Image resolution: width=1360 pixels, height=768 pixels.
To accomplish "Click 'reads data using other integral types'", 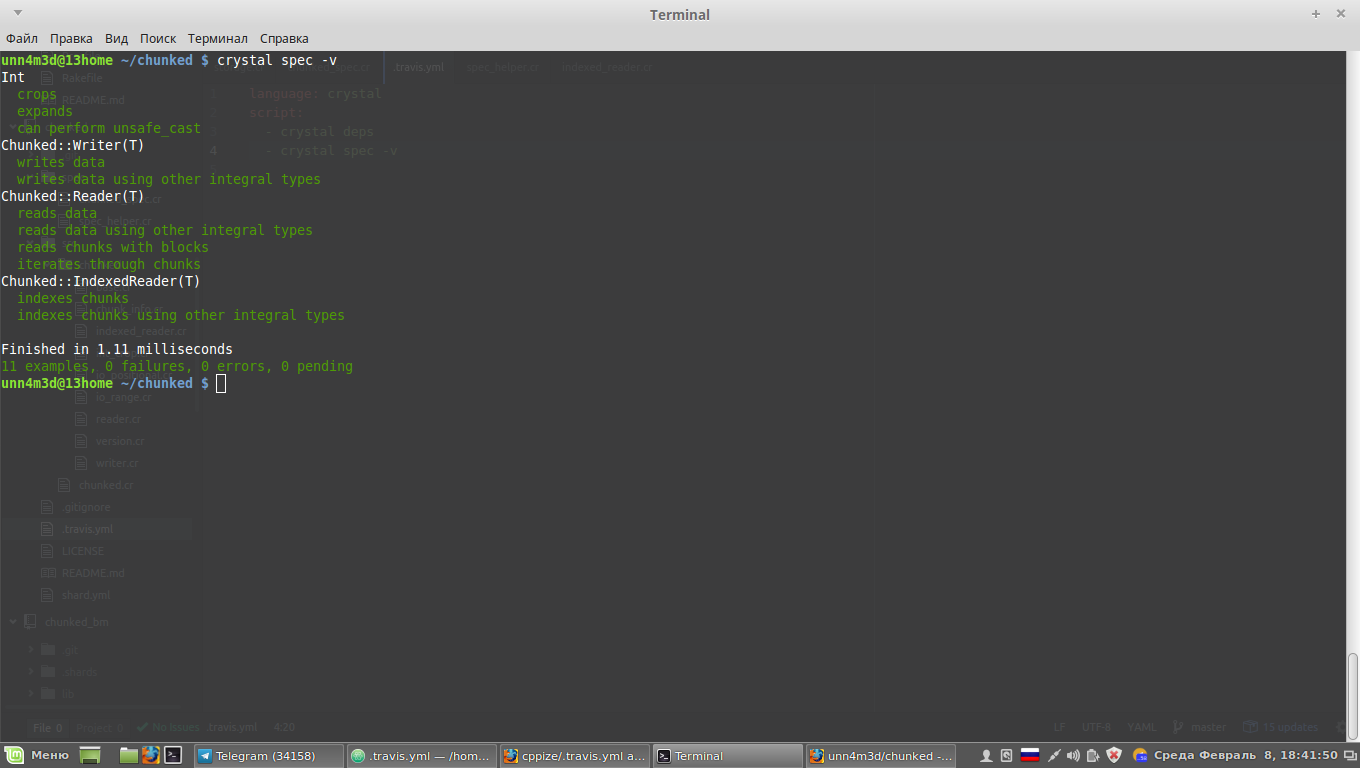I will click(x=165, y=230).
